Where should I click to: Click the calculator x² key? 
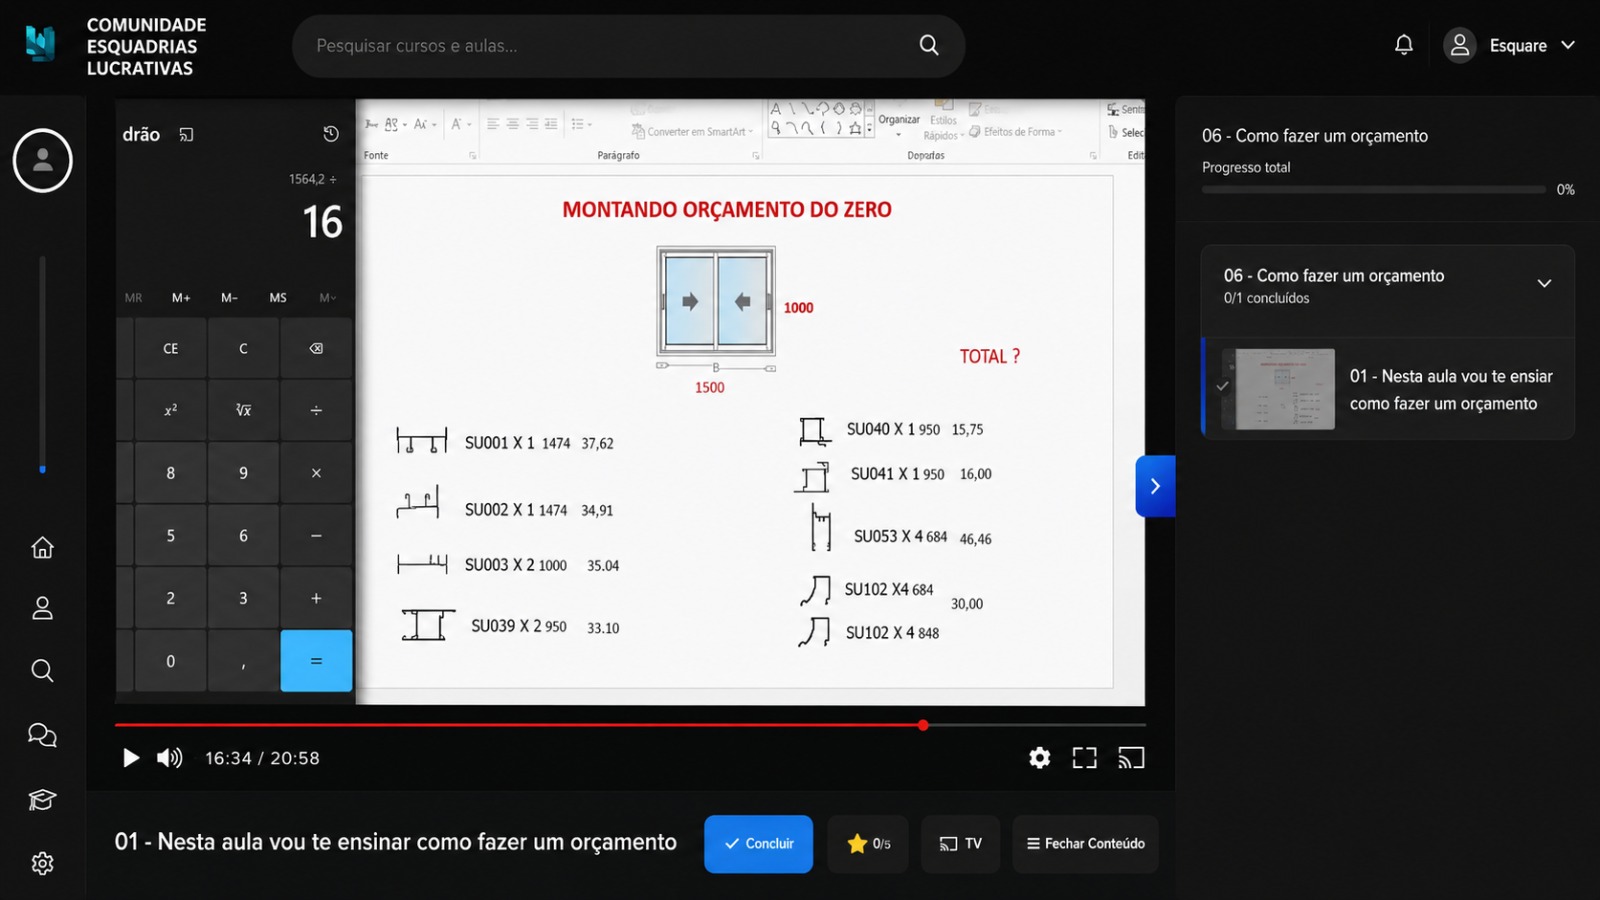point(171,410)
